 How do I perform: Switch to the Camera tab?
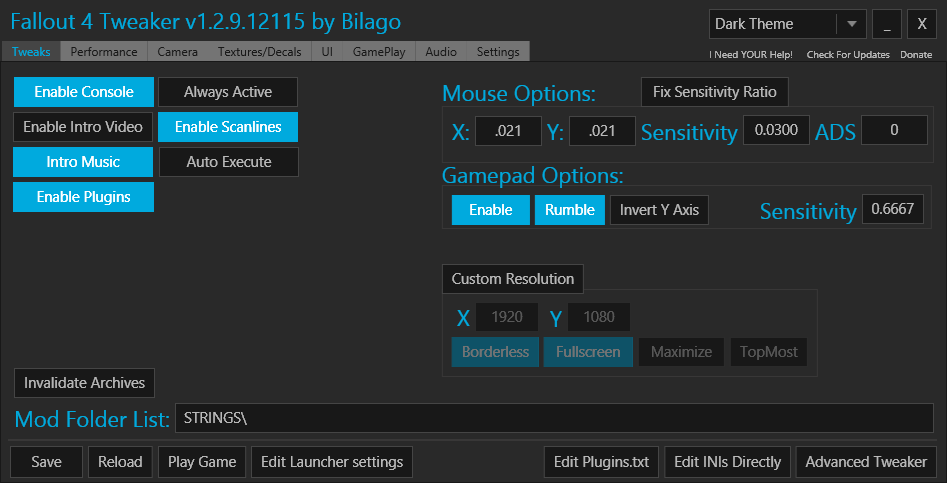(x=178, y=52)
